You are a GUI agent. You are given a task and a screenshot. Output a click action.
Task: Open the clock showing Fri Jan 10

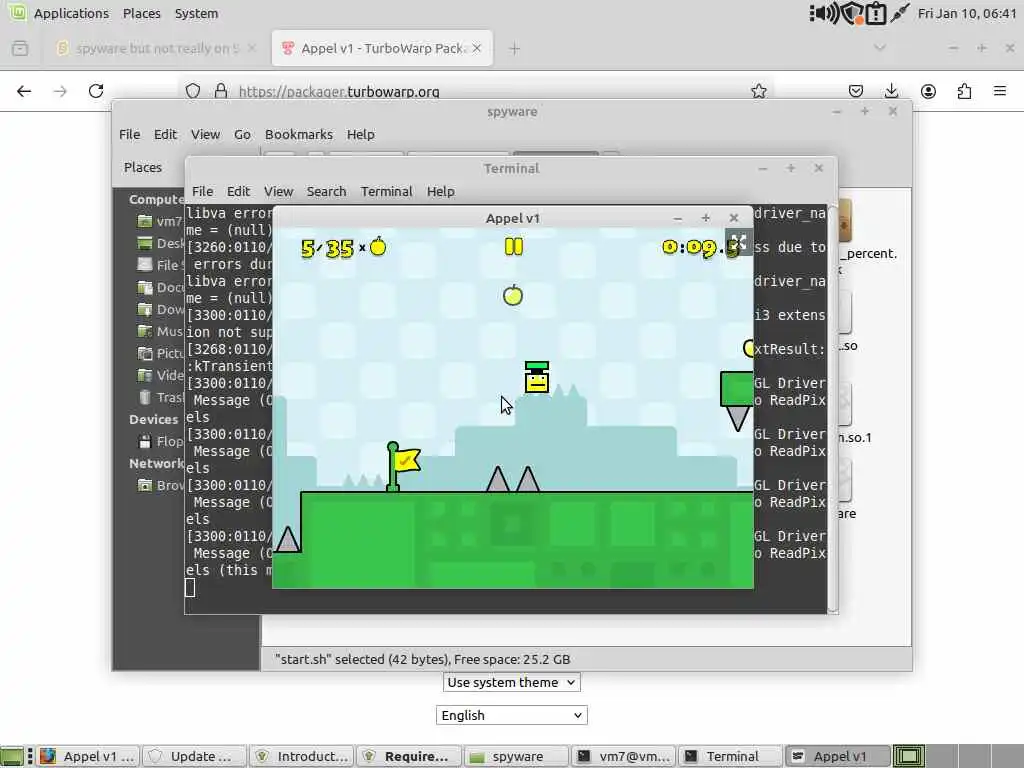pyautogui.click(x=967, y=13)
